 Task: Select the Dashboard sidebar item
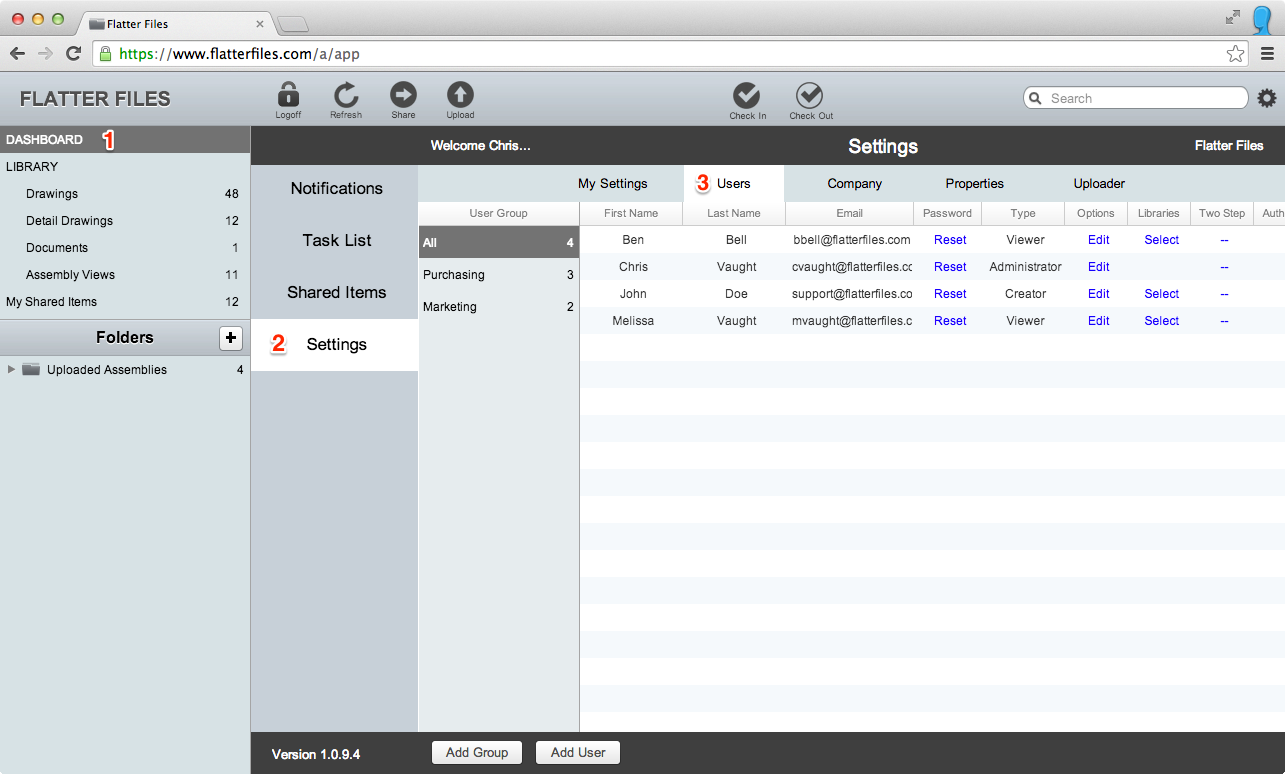click(x=125, y=140)
